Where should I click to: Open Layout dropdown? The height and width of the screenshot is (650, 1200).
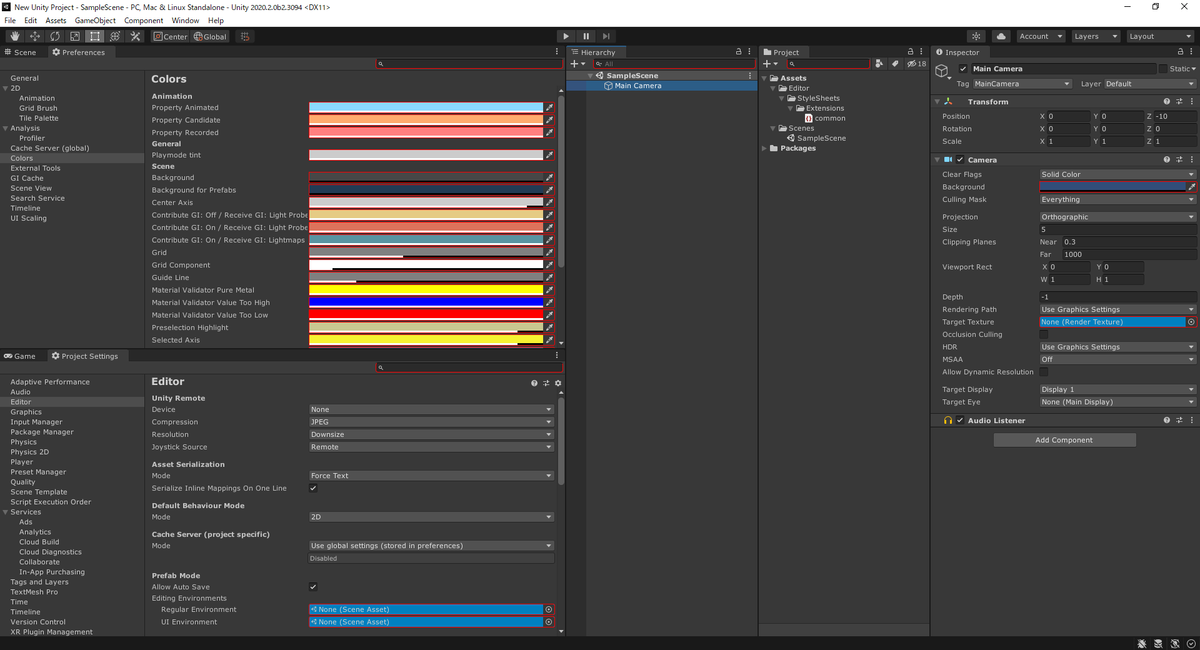[x=1160, y=36]
